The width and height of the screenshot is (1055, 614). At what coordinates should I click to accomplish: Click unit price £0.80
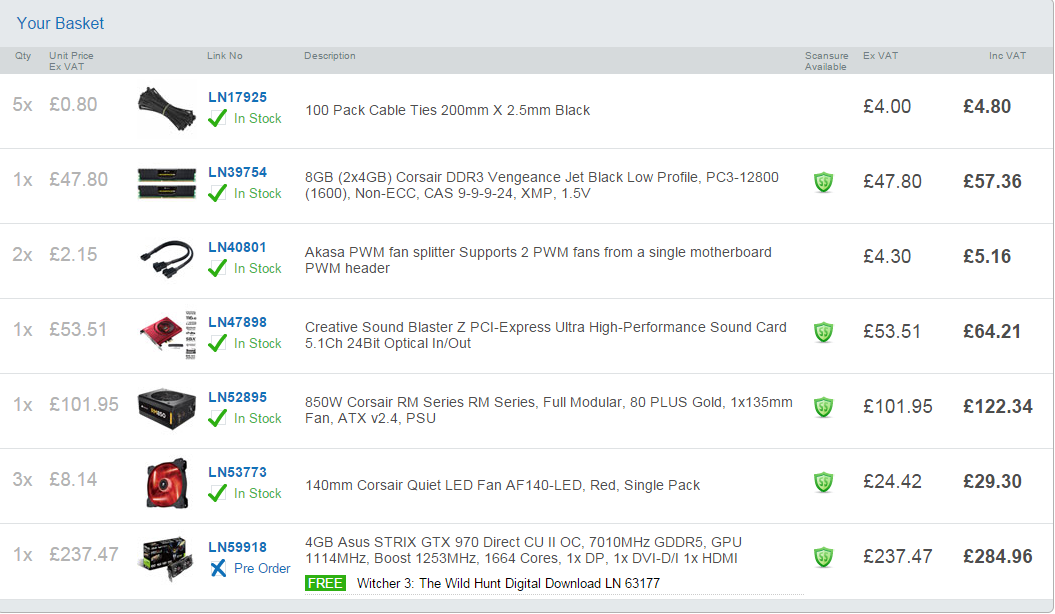[x=73, y=105]
